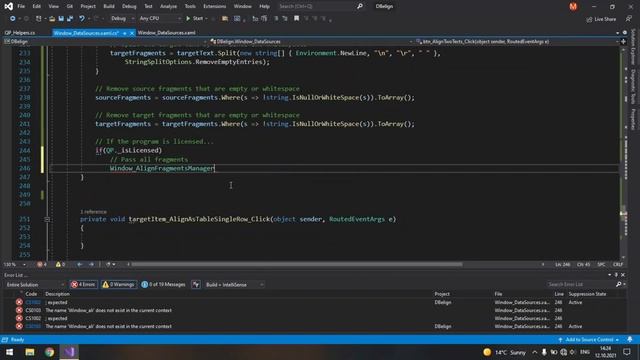Undo the last edit with the undo arrow
This screenshot has width=640, height=360.
82,18
